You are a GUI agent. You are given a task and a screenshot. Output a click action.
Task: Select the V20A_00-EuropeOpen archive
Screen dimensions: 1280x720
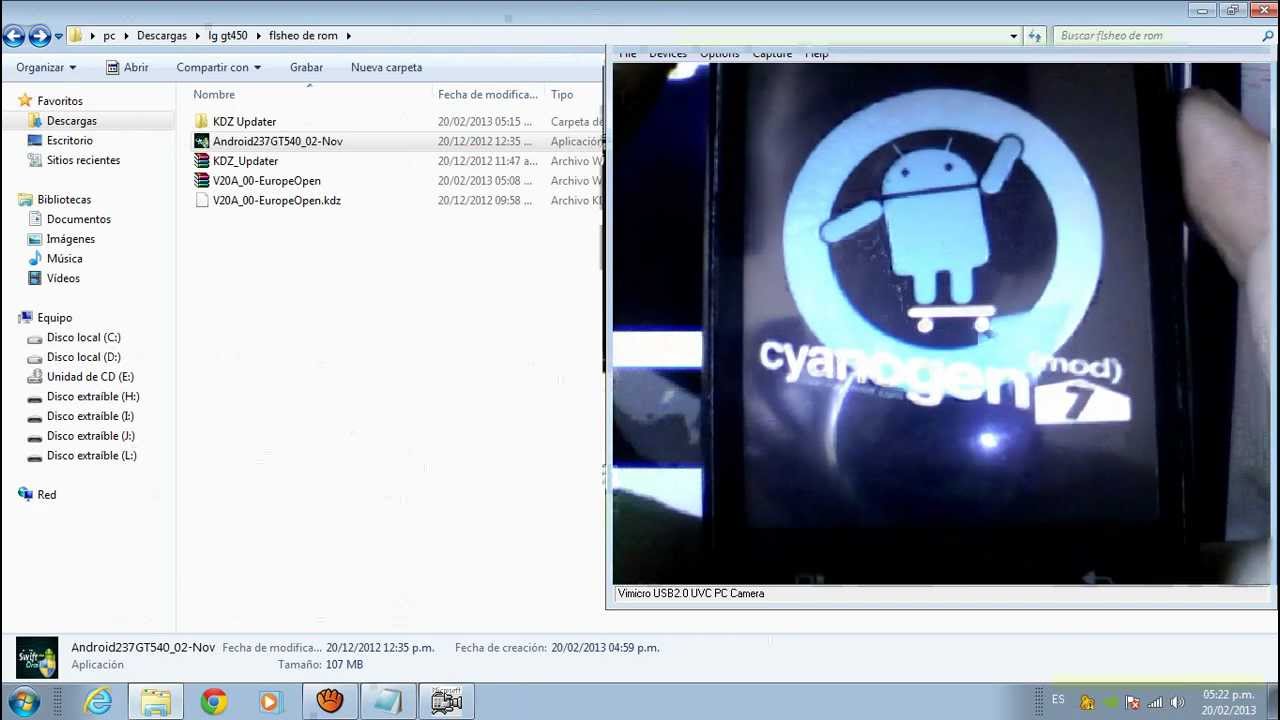(x=266, y=181)
